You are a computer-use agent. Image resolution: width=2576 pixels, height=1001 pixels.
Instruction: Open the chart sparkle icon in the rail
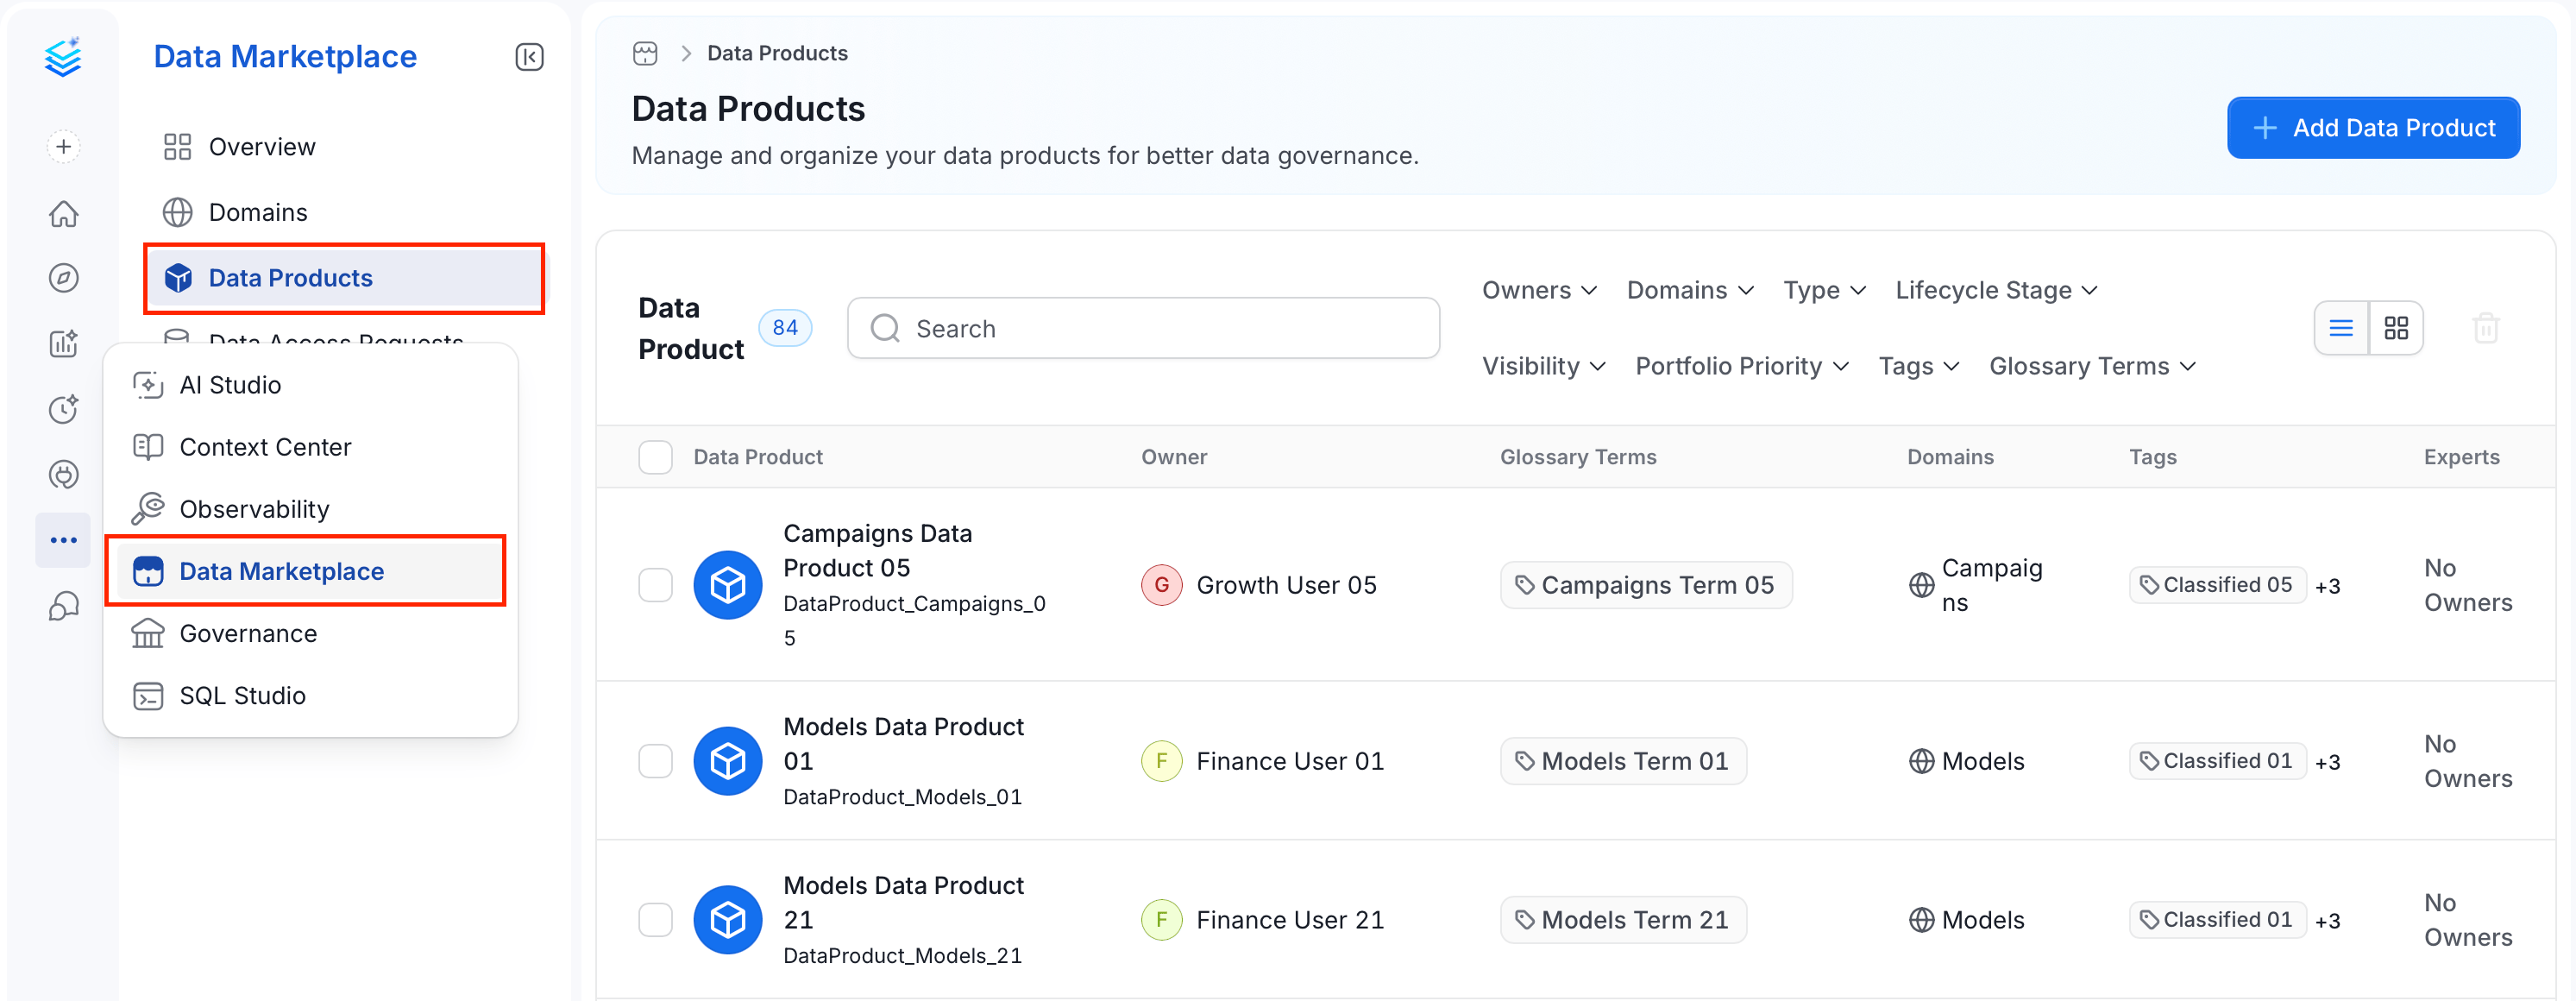coord(63,343)
